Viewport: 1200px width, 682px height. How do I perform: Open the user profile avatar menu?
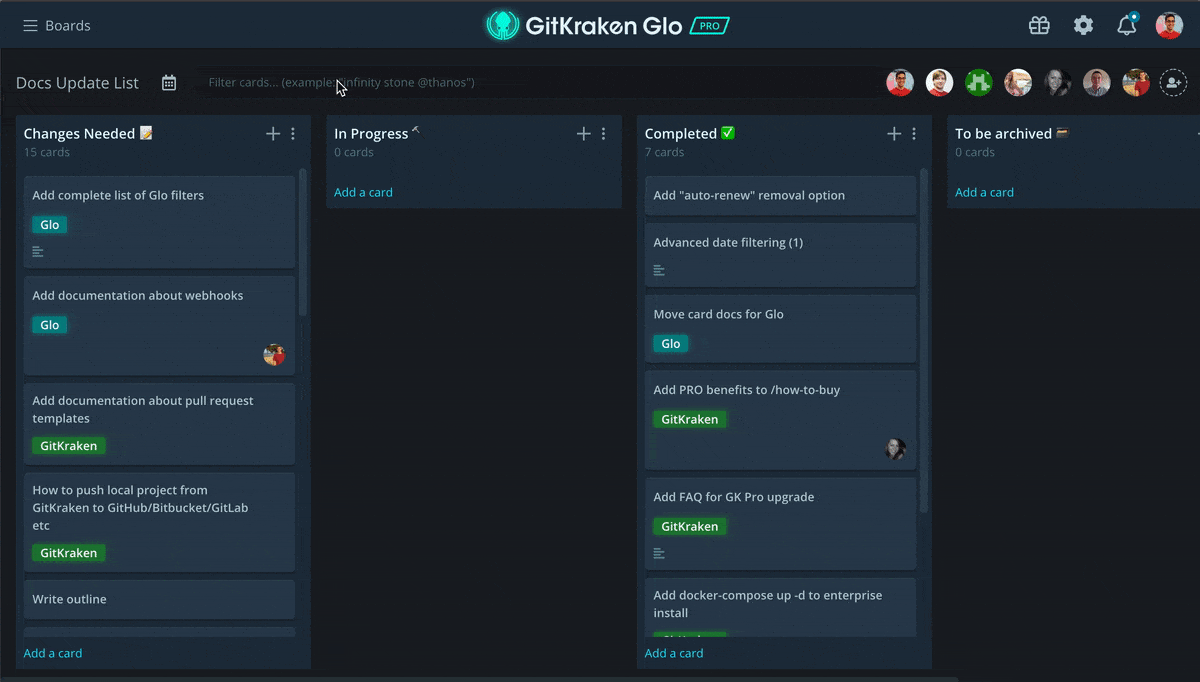(x=1169, y=26)
